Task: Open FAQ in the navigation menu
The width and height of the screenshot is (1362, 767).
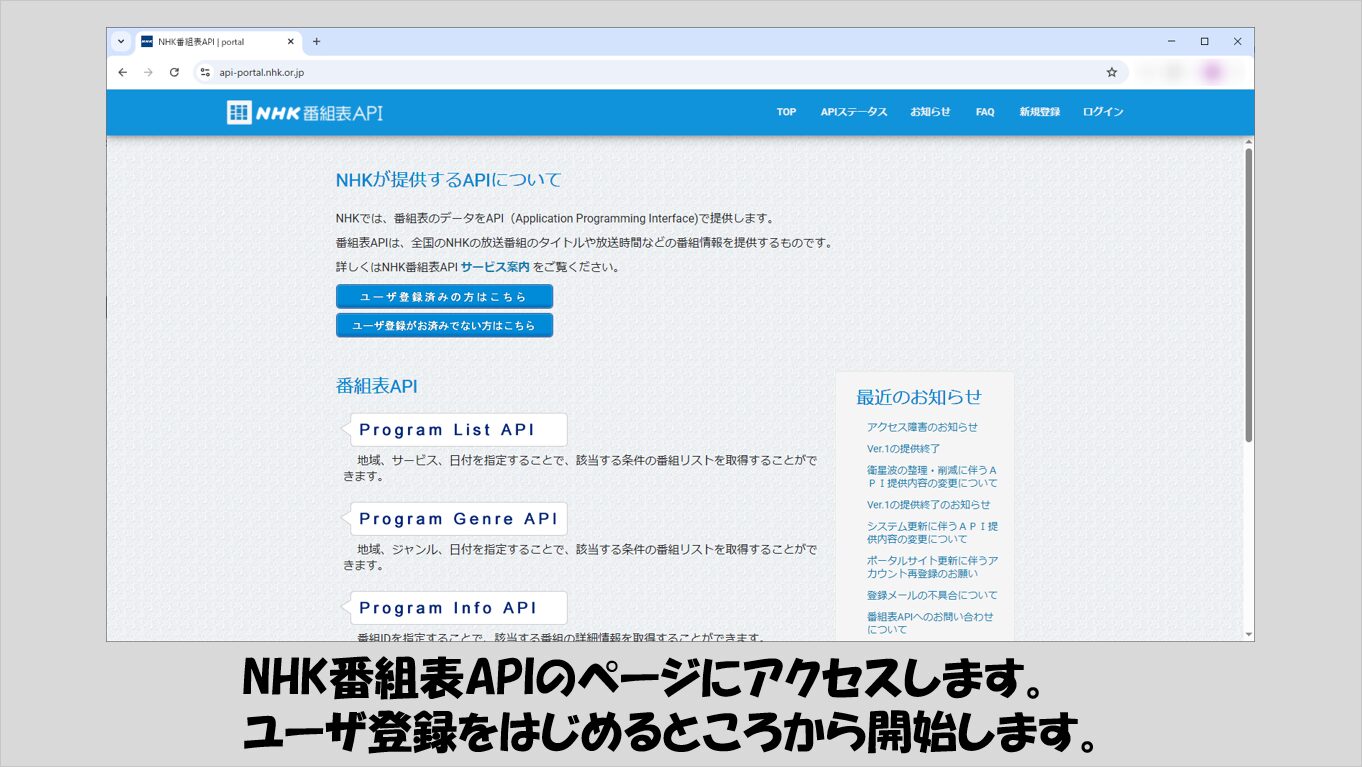Action: (985, 112)
